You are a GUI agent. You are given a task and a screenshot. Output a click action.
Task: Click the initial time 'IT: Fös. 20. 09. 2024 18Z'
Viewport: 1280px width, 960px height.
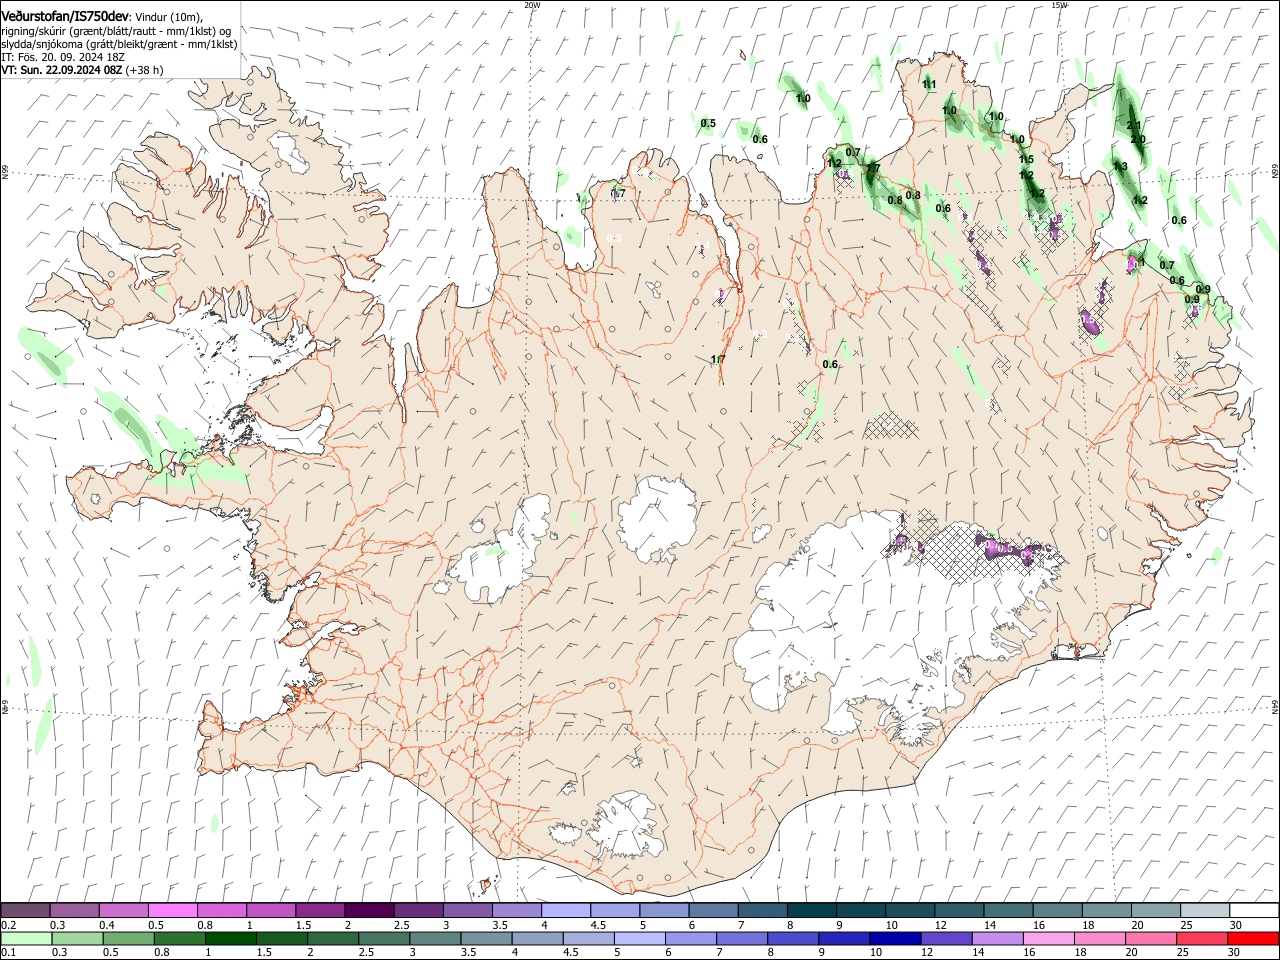point(62,58)
